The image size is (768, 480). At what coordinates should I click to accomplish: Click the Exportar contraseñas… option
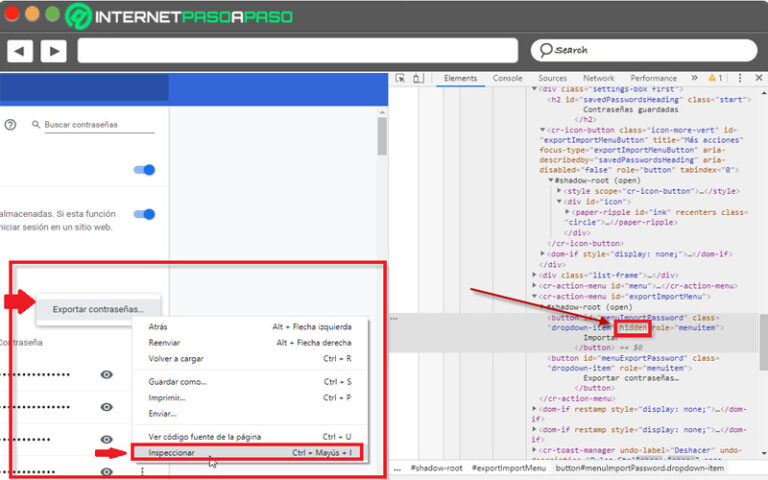tap(98, 309)
